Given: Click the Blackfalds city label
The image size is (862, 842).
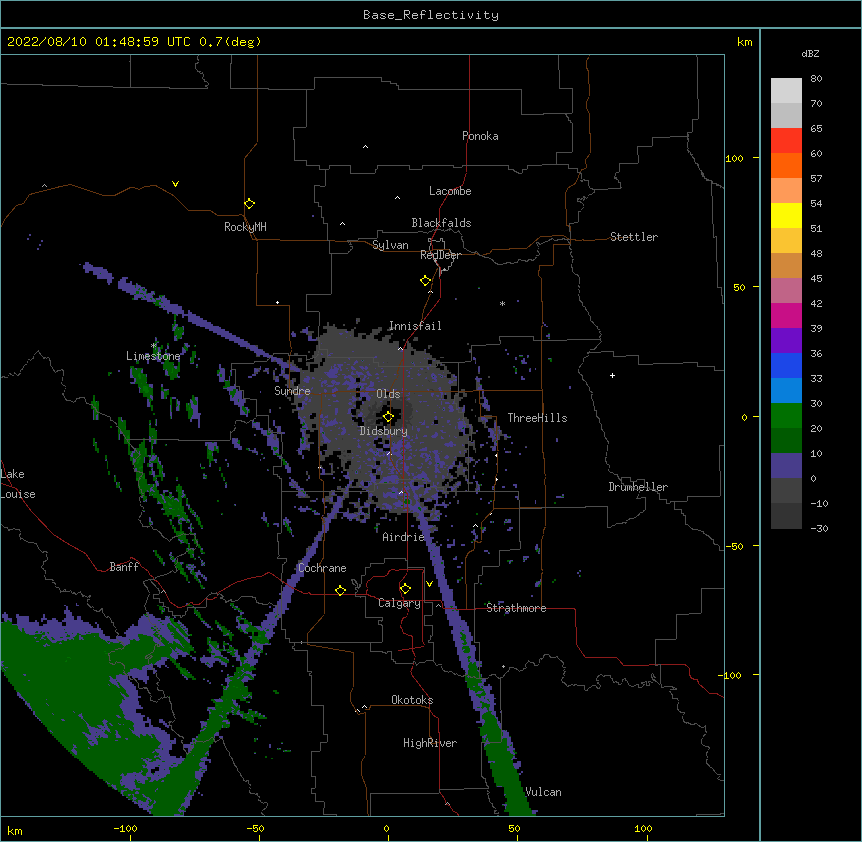Looking at the screenshot, I should (x=441, y=223).
